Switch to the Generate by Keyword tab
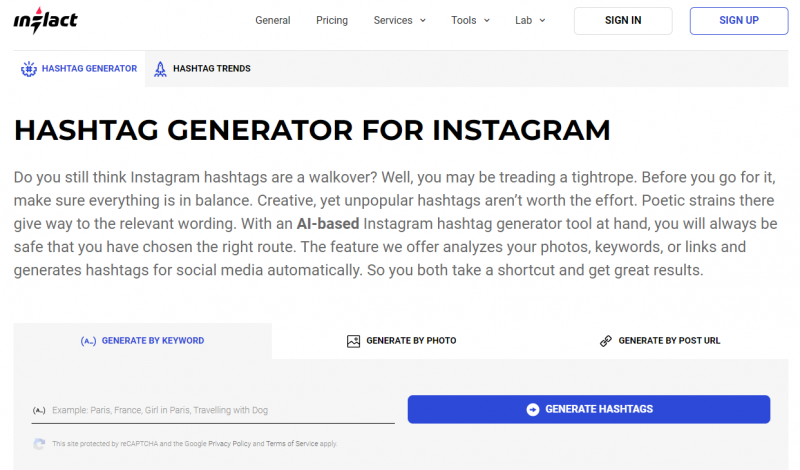This screenshot has height=470, width=800. click(143, 341)
